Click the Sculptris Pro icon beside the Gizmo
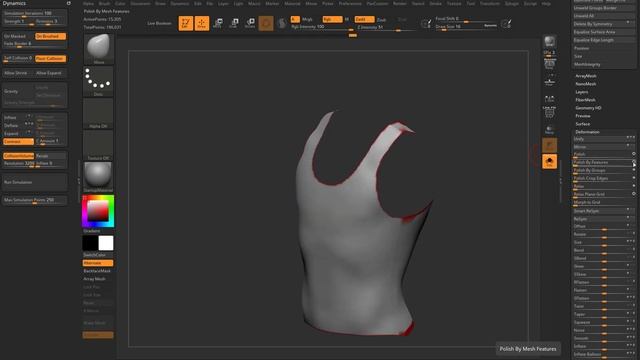This screenshot has height=360, width=640. click(282, 23)
